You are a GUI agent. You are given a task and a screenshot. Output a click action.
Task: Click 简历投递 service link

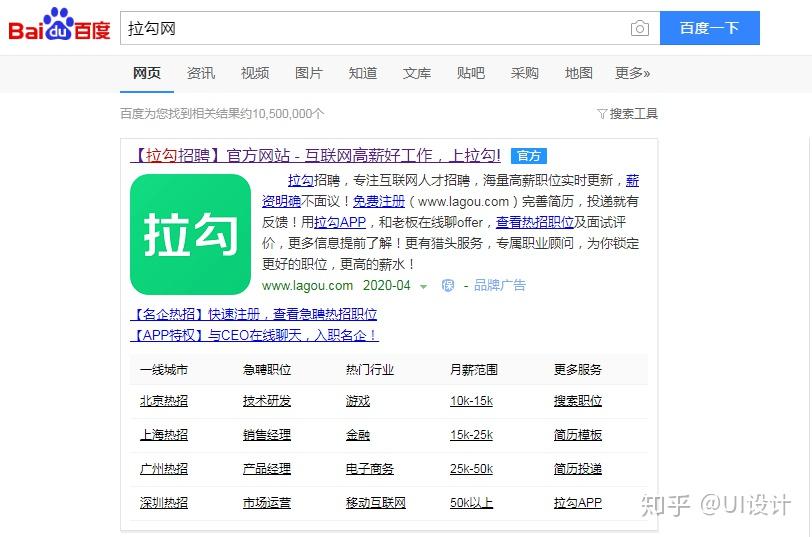578,469
